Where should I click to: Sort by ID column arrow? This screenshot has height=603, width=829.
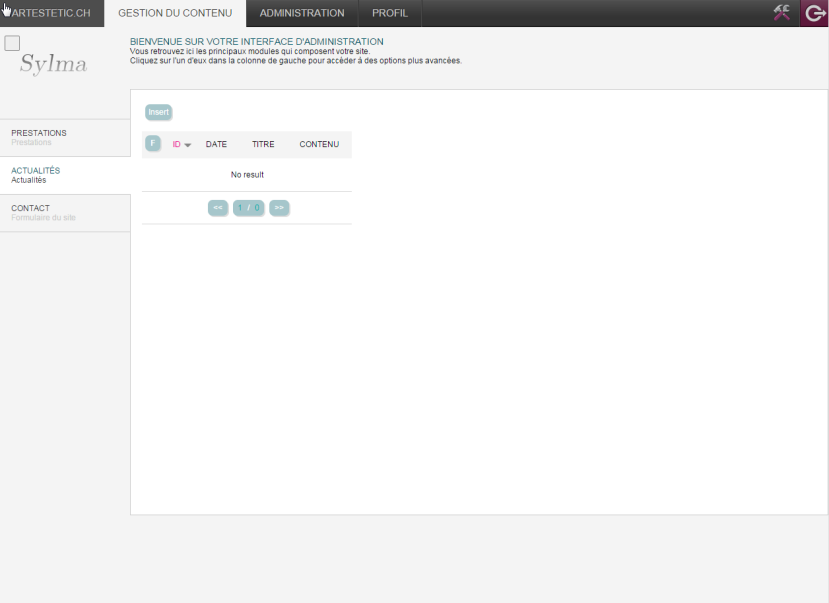[187, 145]
